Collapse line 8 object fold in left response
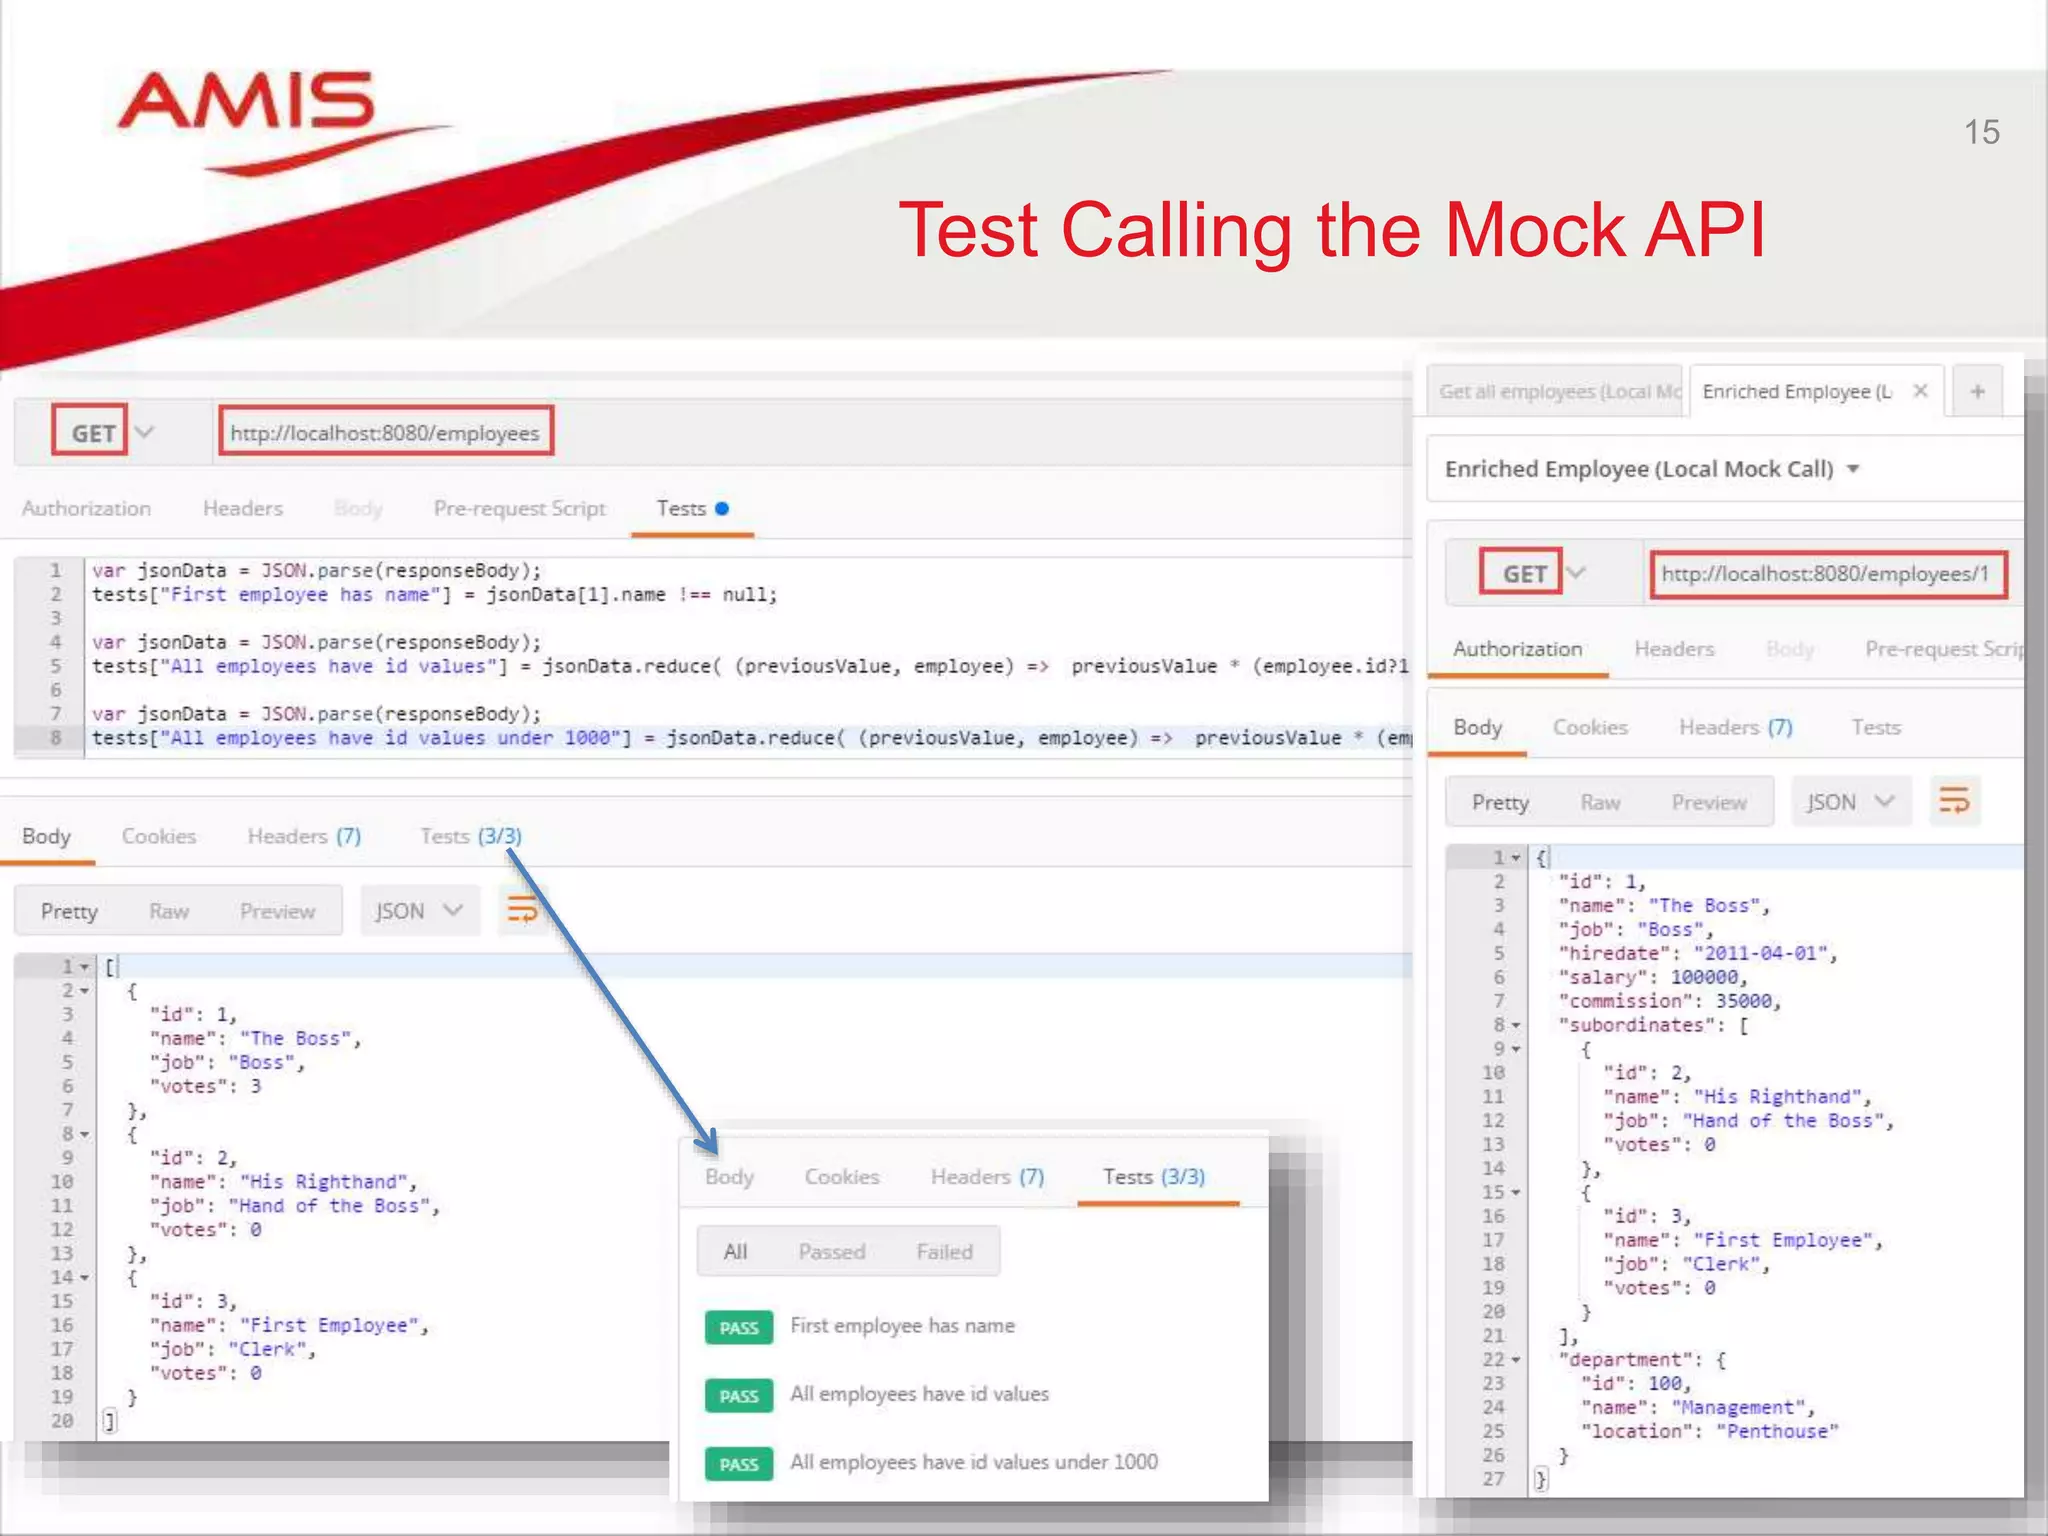 tap(84, 1135)
